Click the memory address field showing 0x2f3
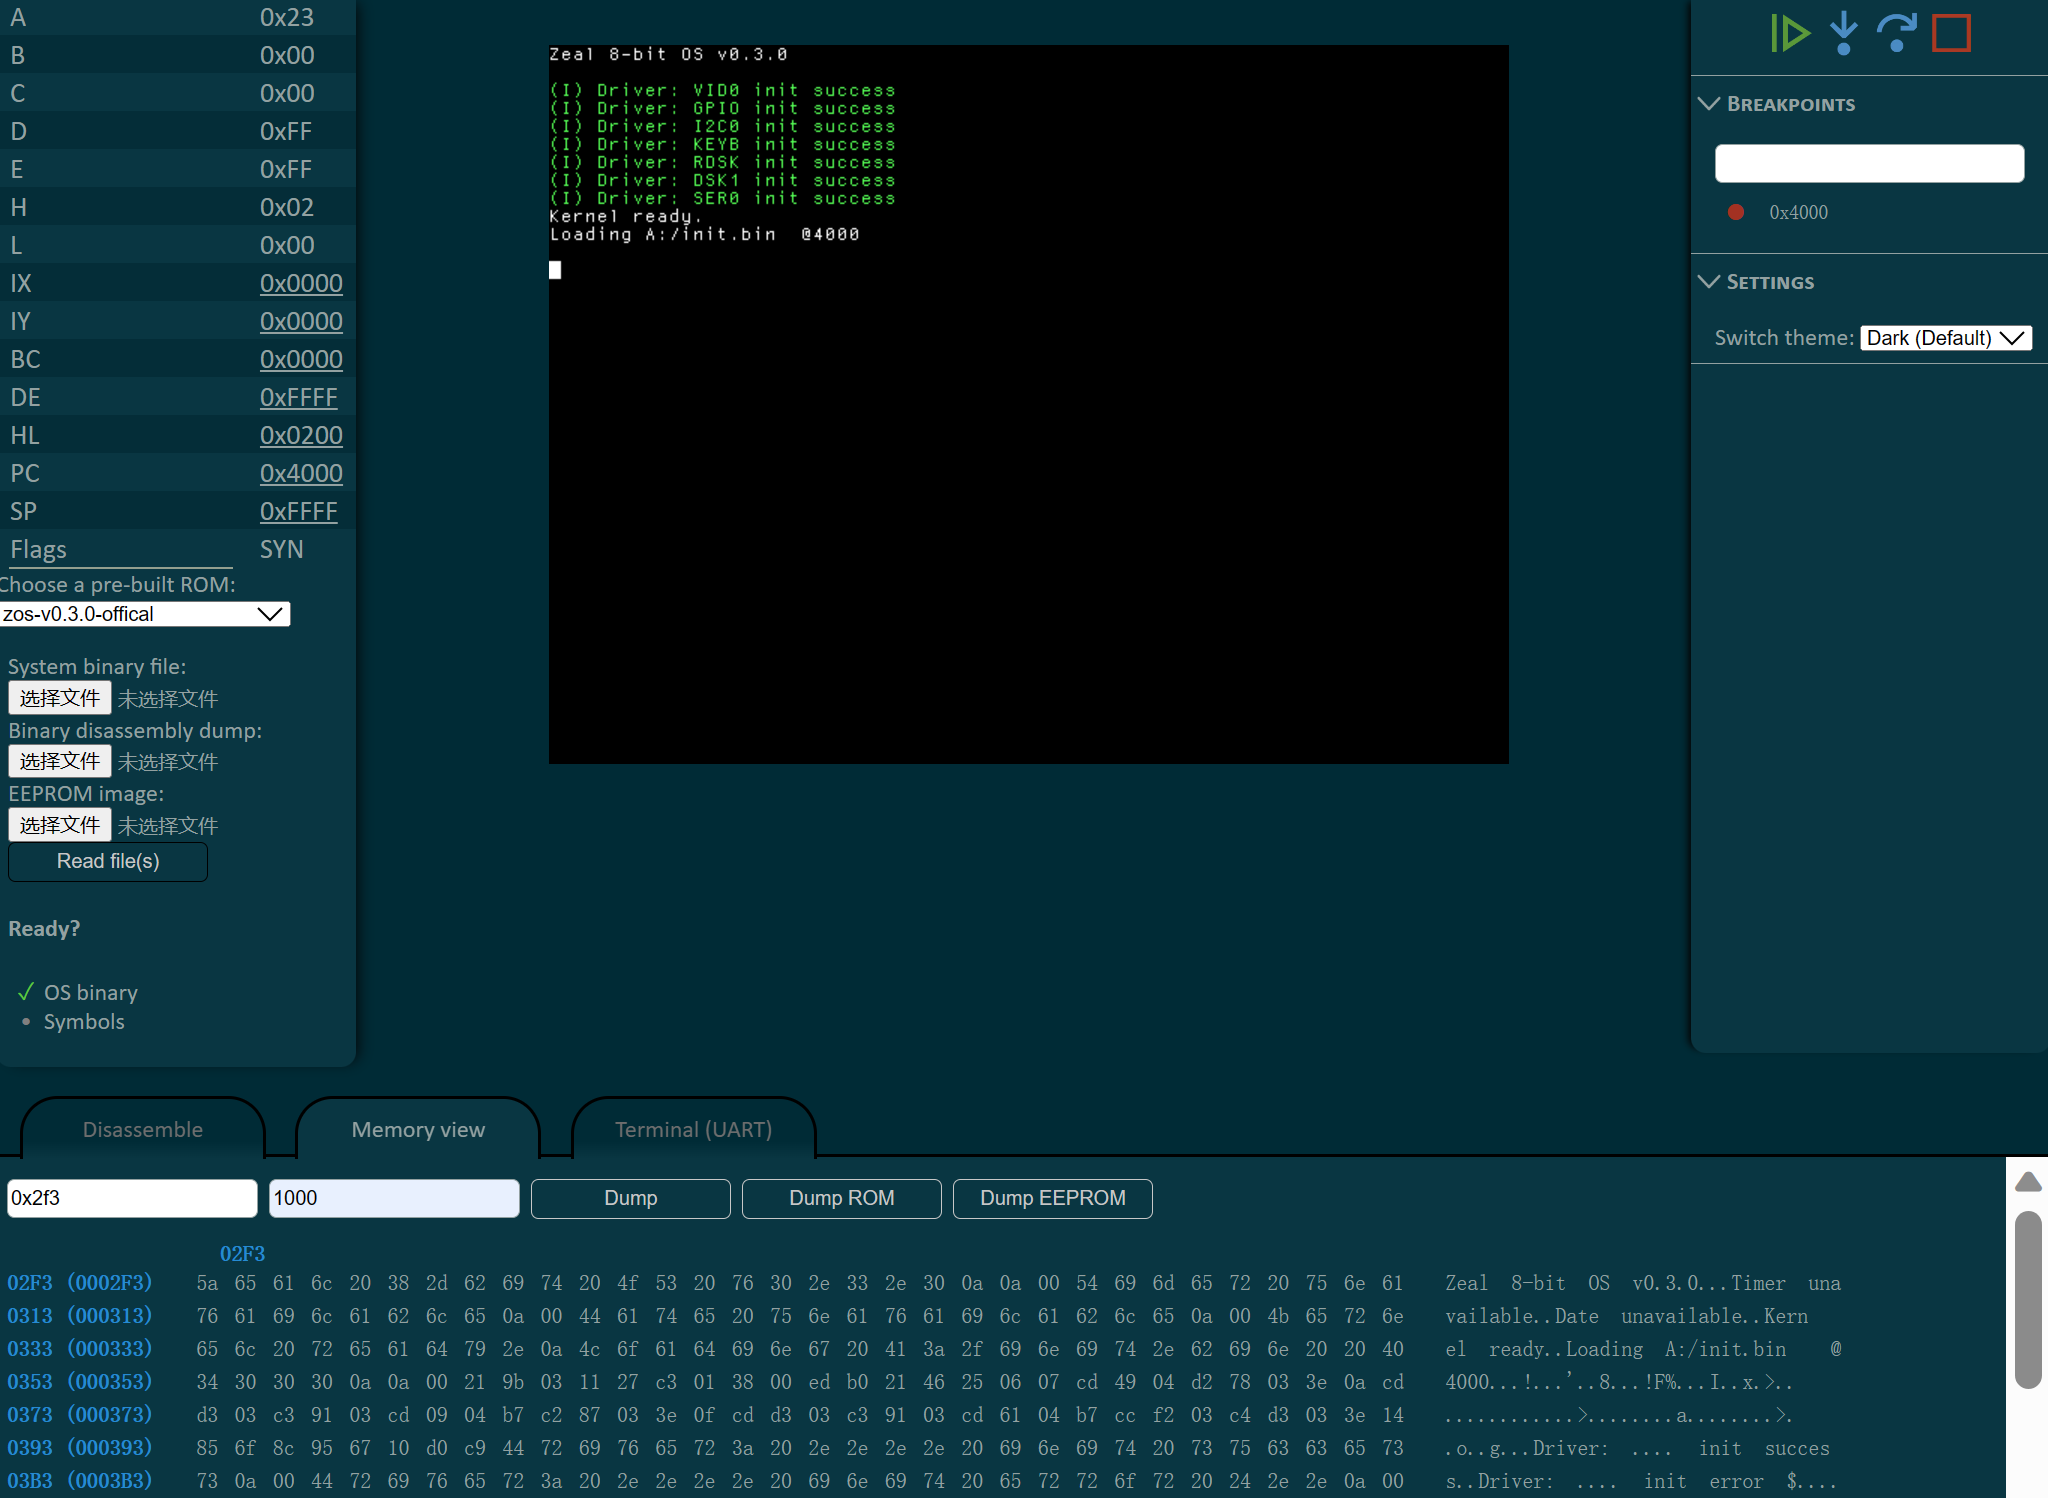The image size is (2048, 1498). pos(132,1198)
